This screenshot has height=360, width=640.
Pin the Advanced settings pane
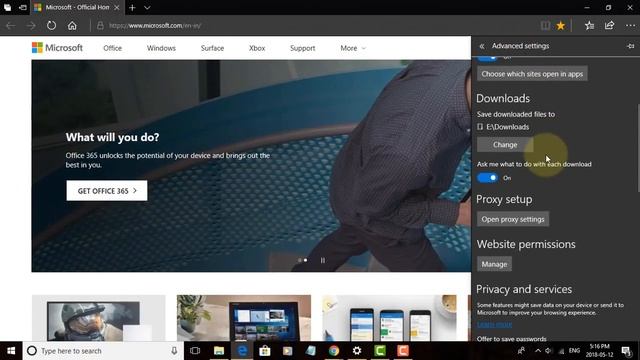631,46
